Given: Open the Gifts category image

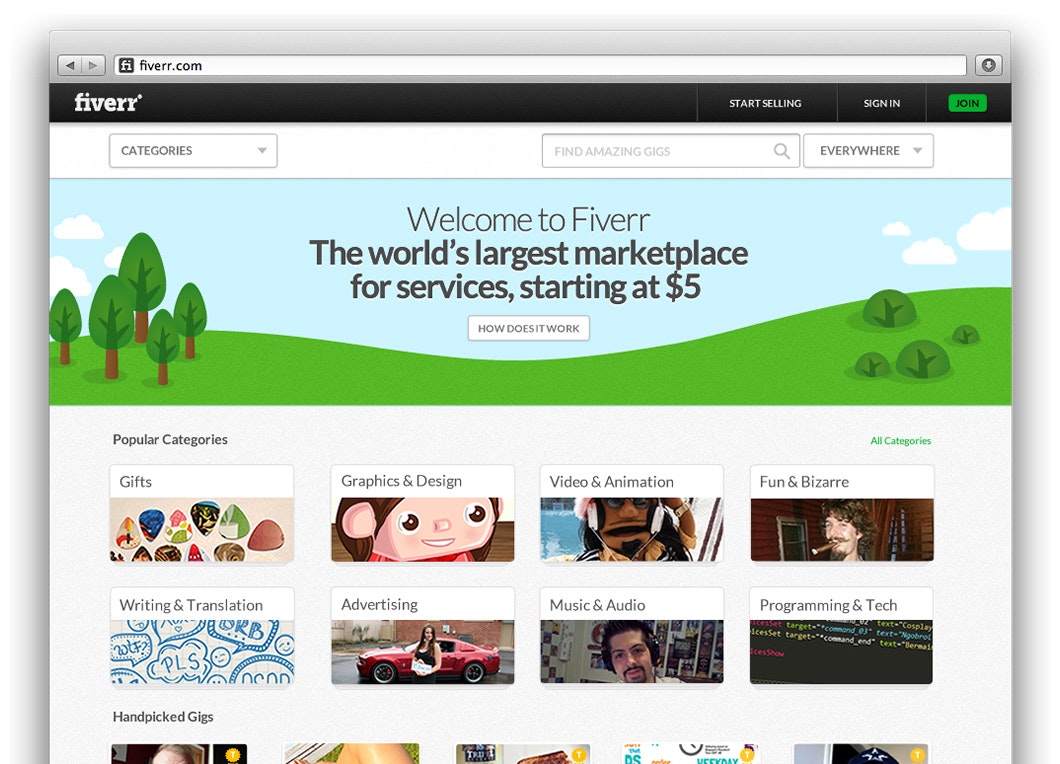Looking at the screenshot, I should tap(201, 528).
